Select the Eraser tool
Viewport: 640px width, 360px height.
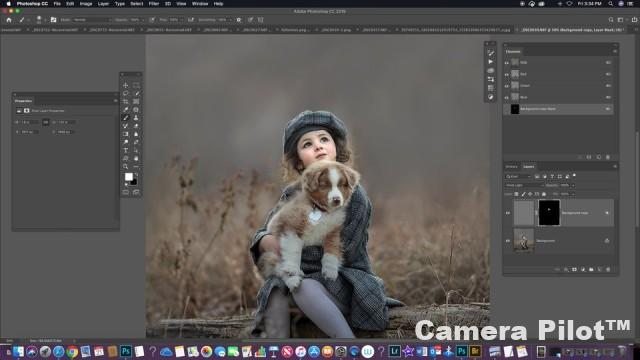(x=136, y=126)
